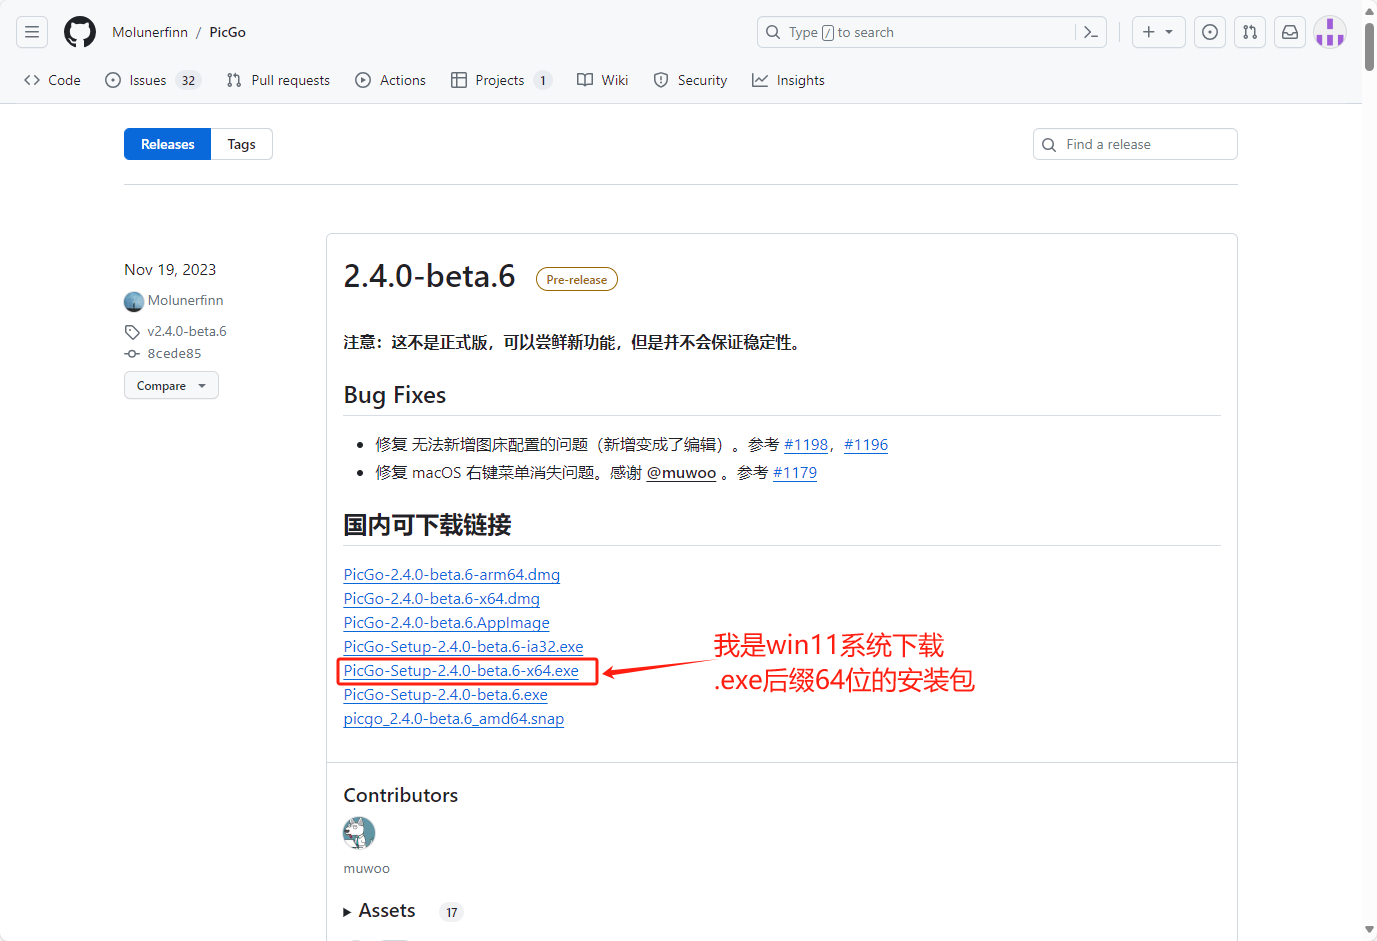Switch to the Tags view

[x=241, y=144]
